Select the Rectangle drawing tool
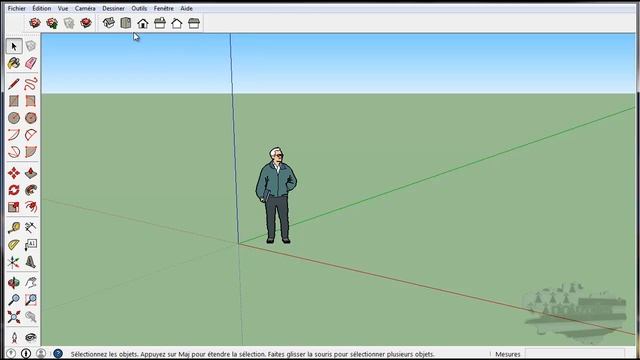Image resolution: width=640 pixels, height=360 pixels. (14, 101)
